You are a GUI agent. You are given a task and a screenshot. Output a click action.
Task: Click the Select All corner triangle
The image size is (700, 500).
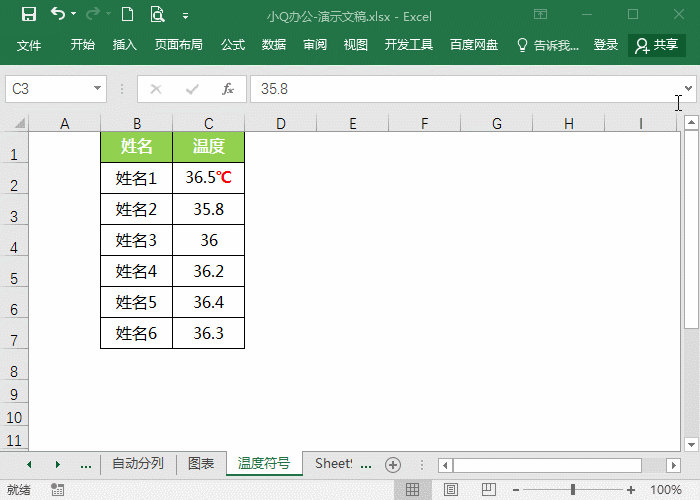pos(20,123)
